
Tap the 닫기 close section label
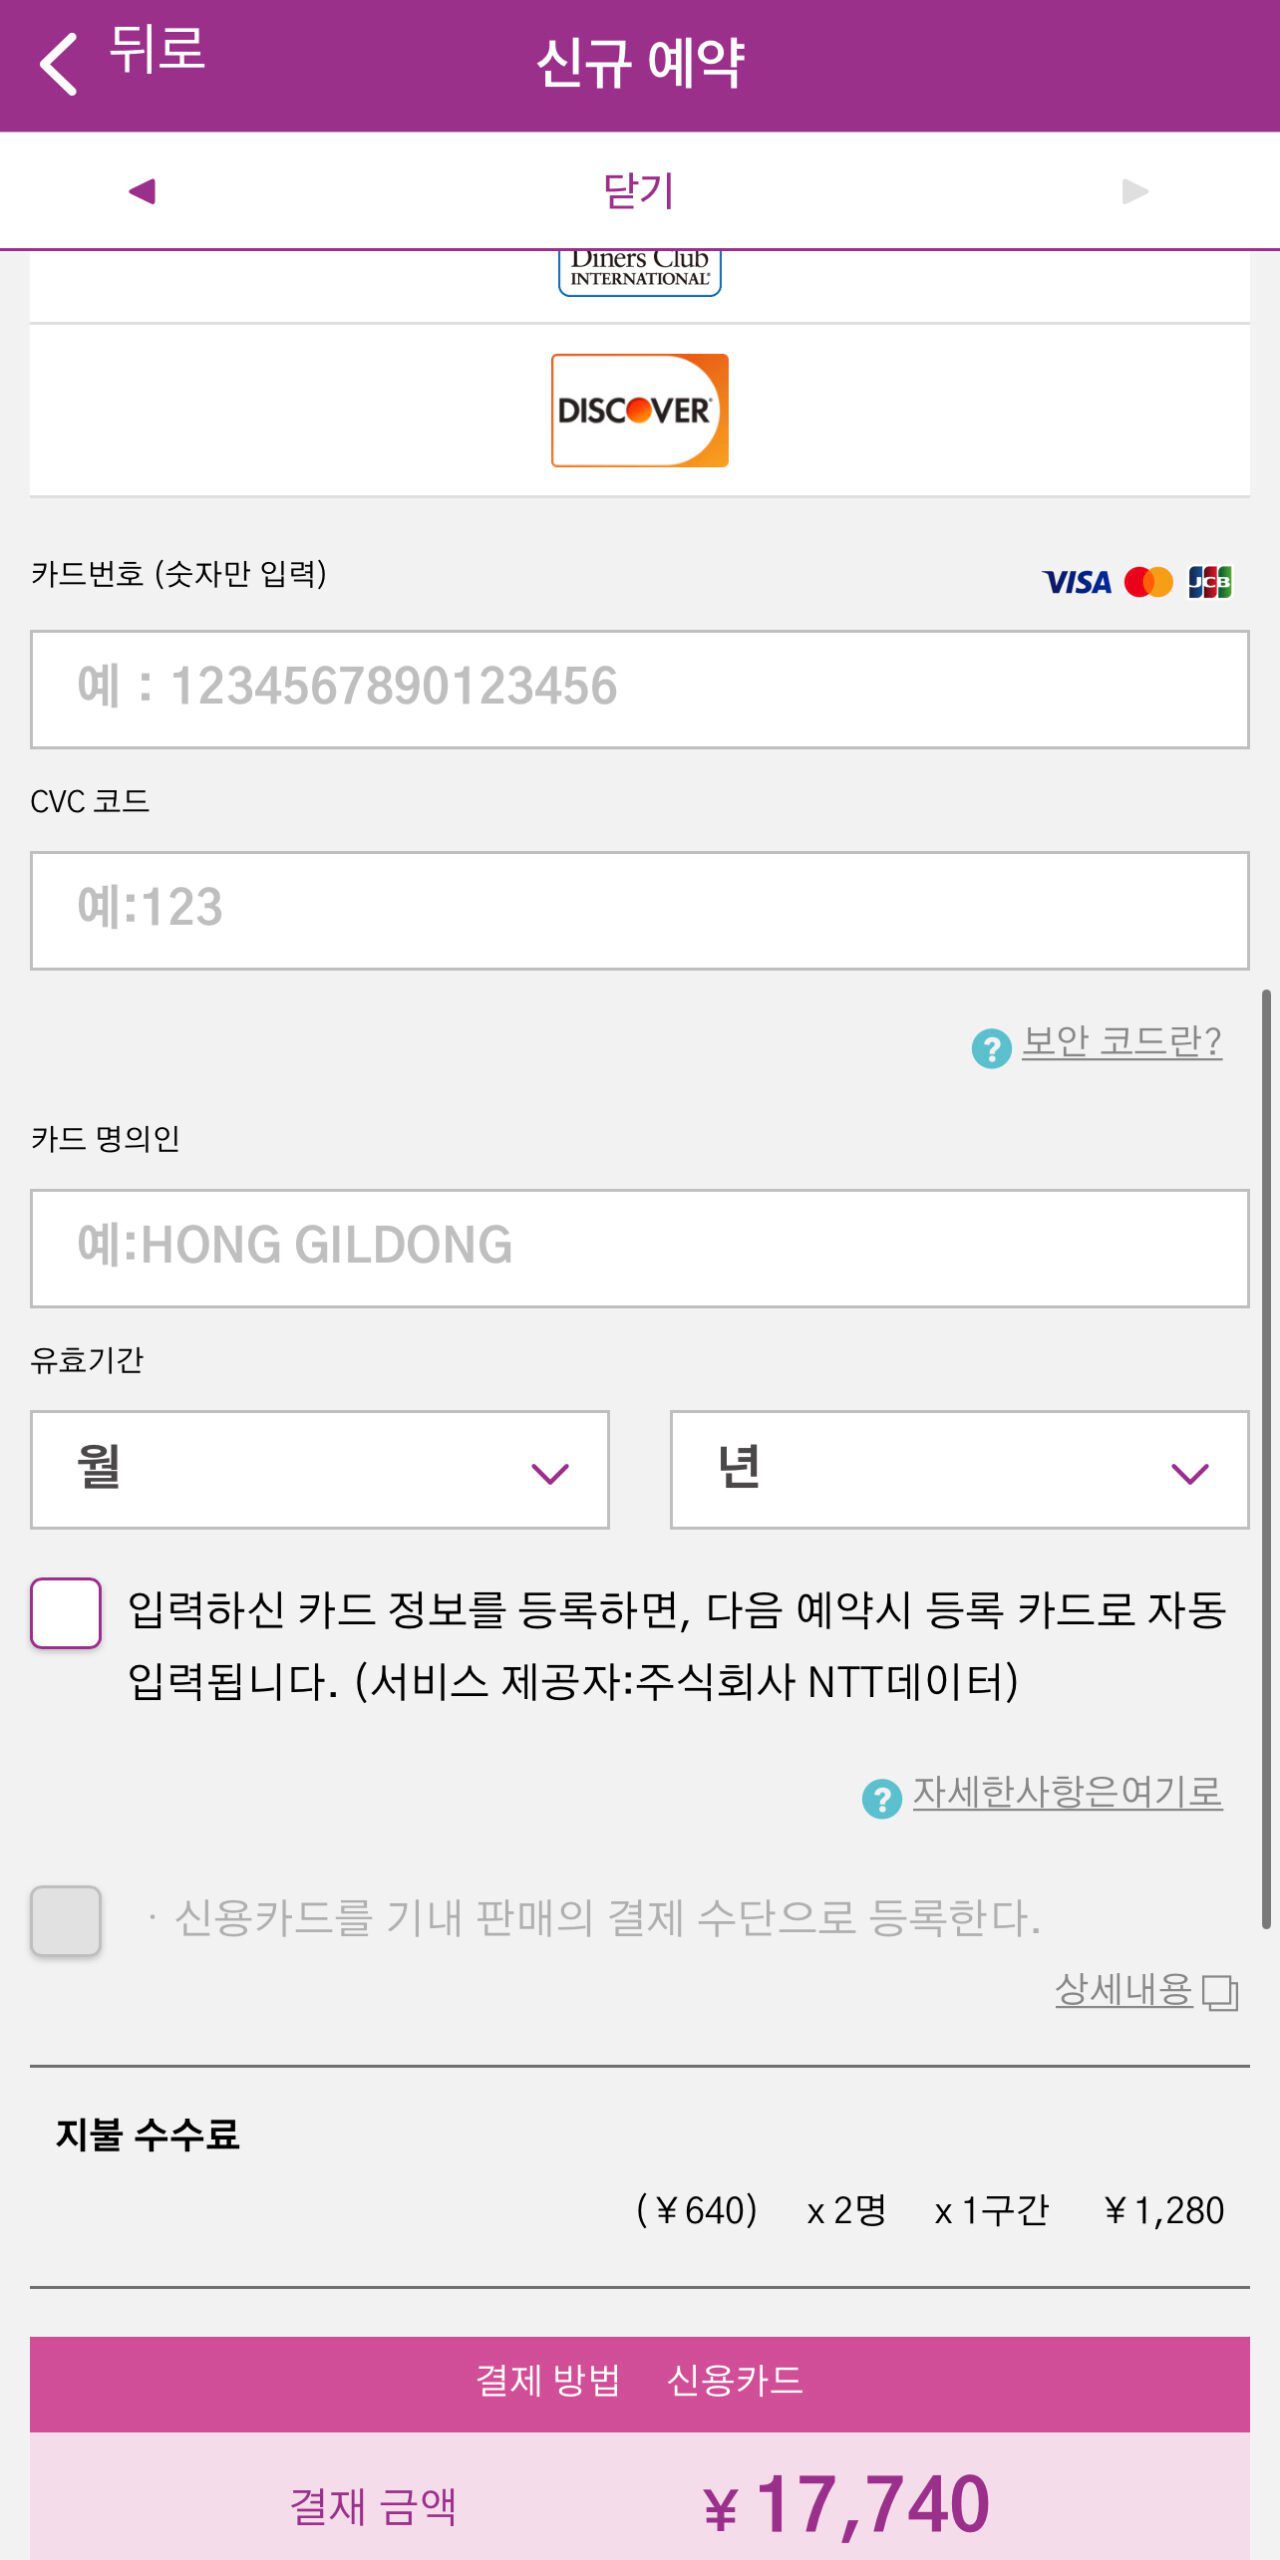(x=640, y=190)
